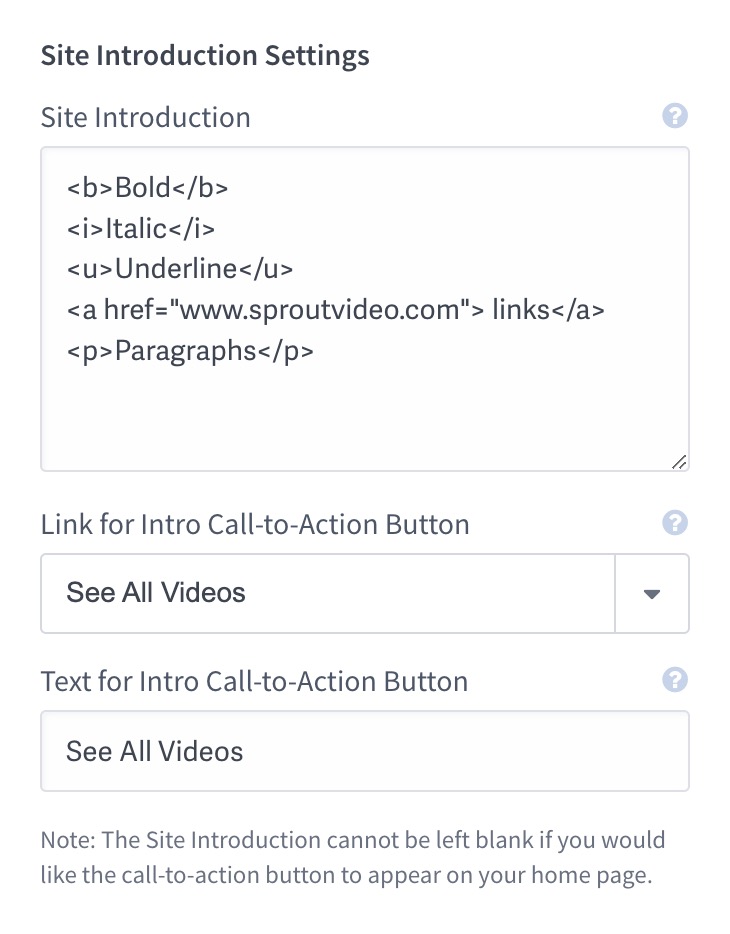Focus the Text for Intro Call-to-Action field
The image size is (730, 934).
pyautogui.click(x=365, y=751)
